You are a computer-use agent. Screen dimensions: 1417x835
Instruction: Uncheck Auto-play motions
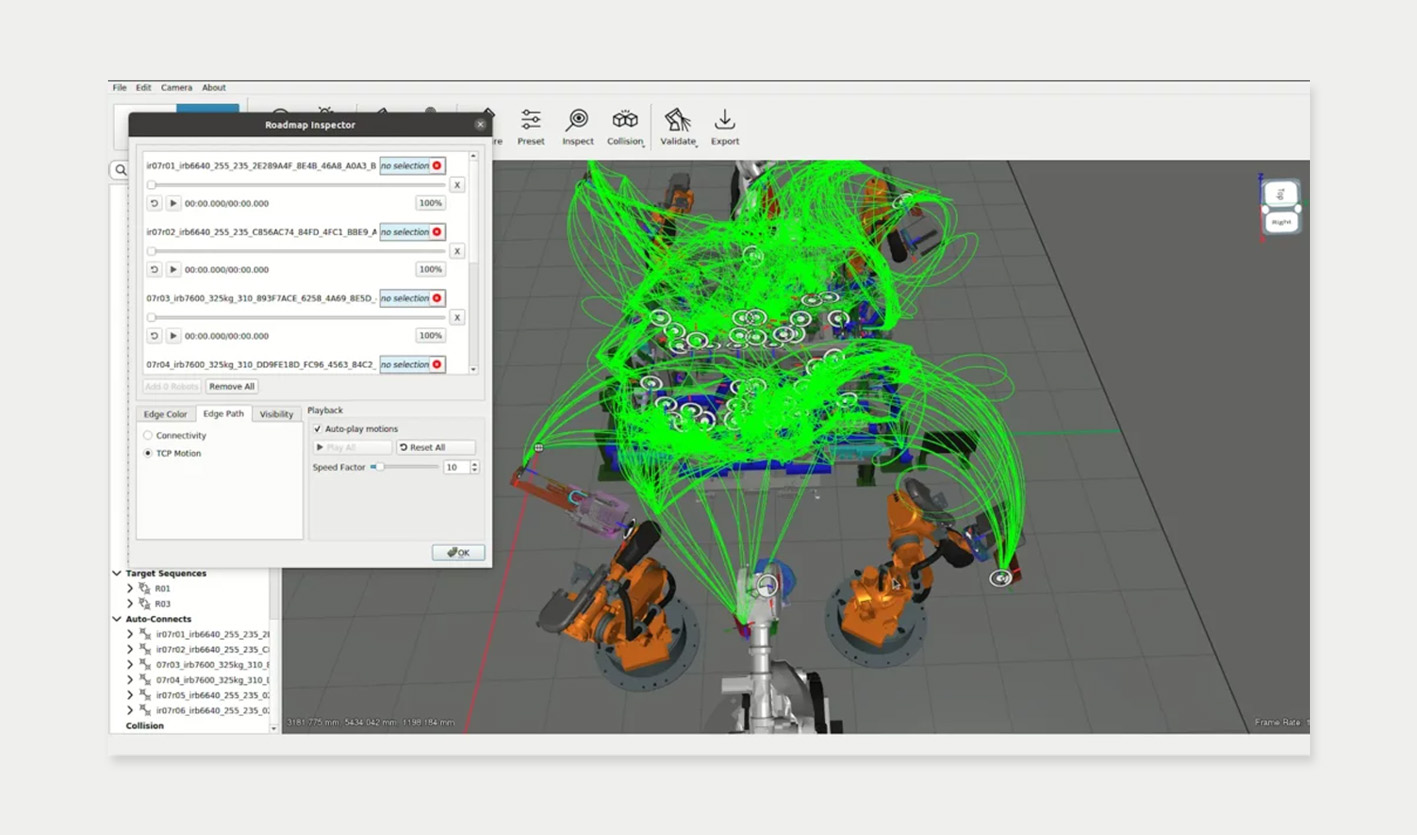pos(317,428)
